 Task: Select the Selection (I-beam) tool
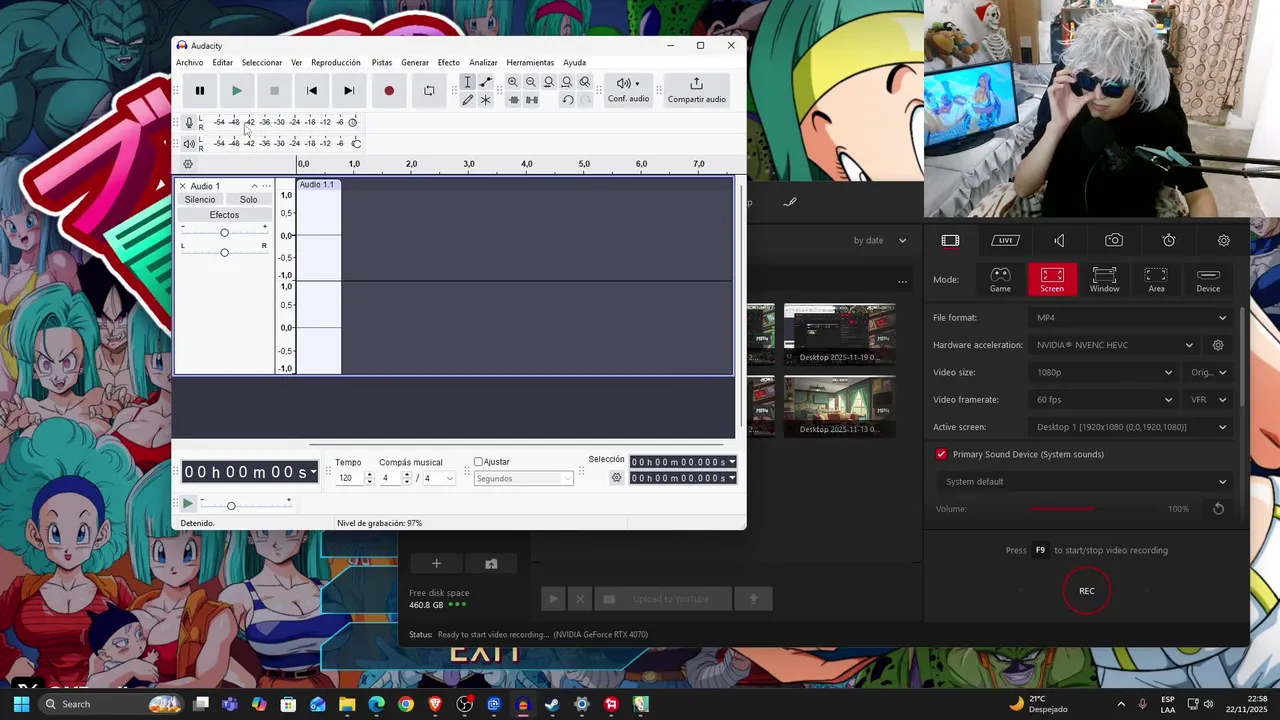[467, 82]
